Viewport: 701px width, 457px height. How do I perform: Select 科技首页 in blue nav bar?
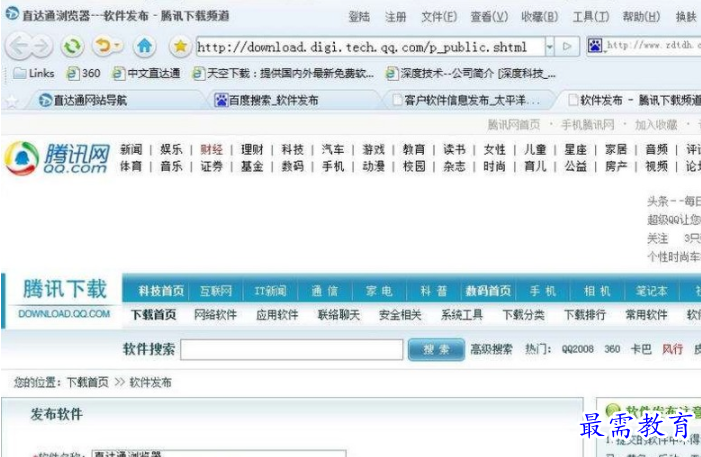[161, 291]
